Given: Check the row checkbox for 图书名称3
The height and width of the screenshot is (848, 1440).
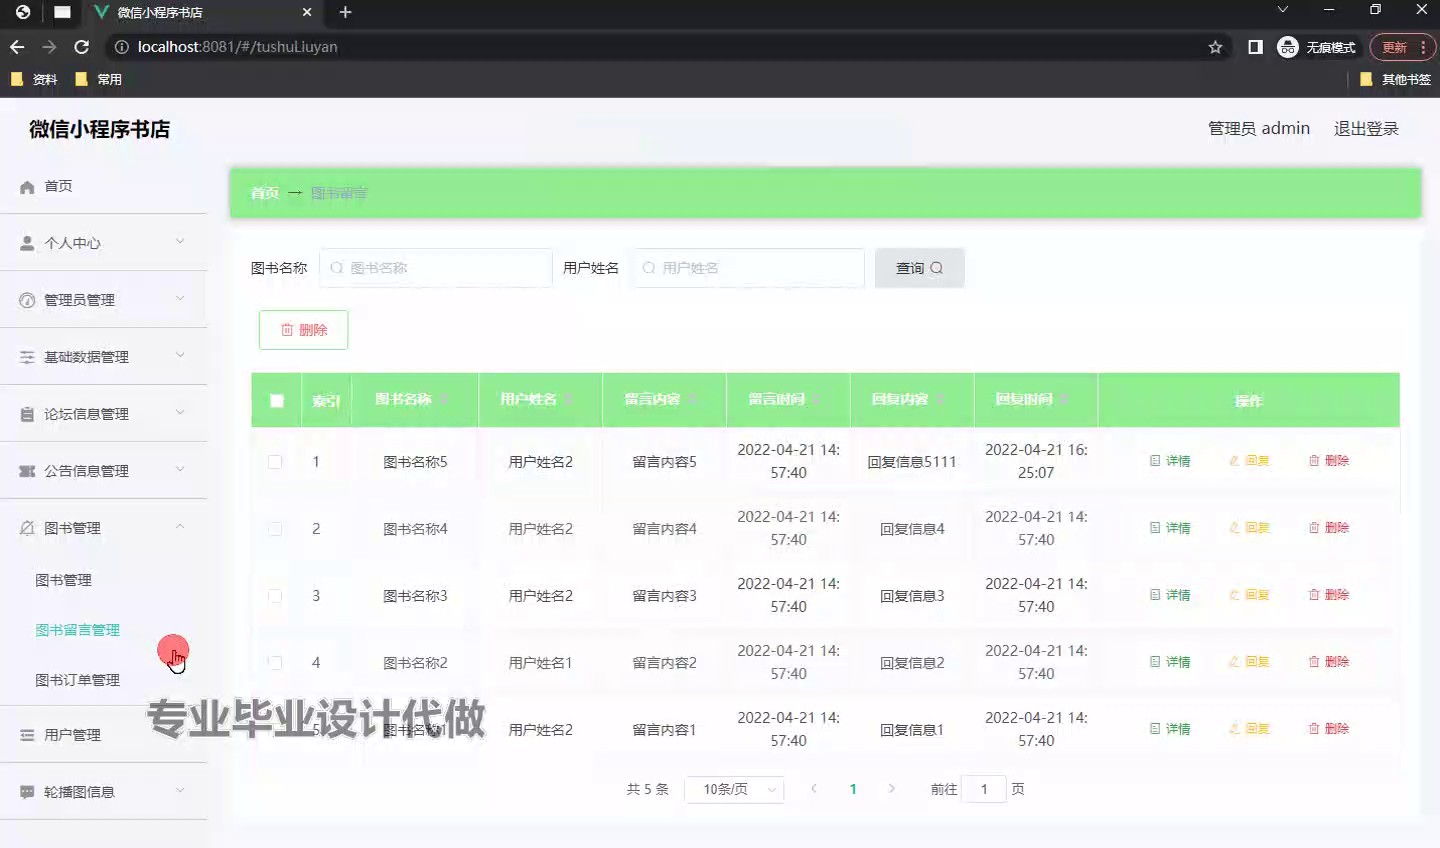Looking at the screenshot, I should tap(275, 596).
